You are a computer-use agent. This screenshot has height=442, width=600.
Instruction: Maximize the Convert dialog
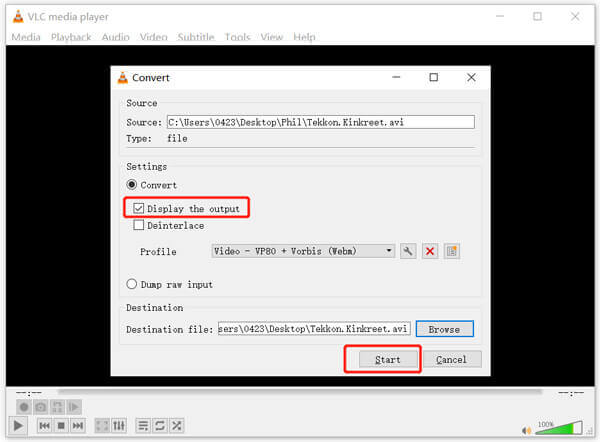(x=434, y=78)
